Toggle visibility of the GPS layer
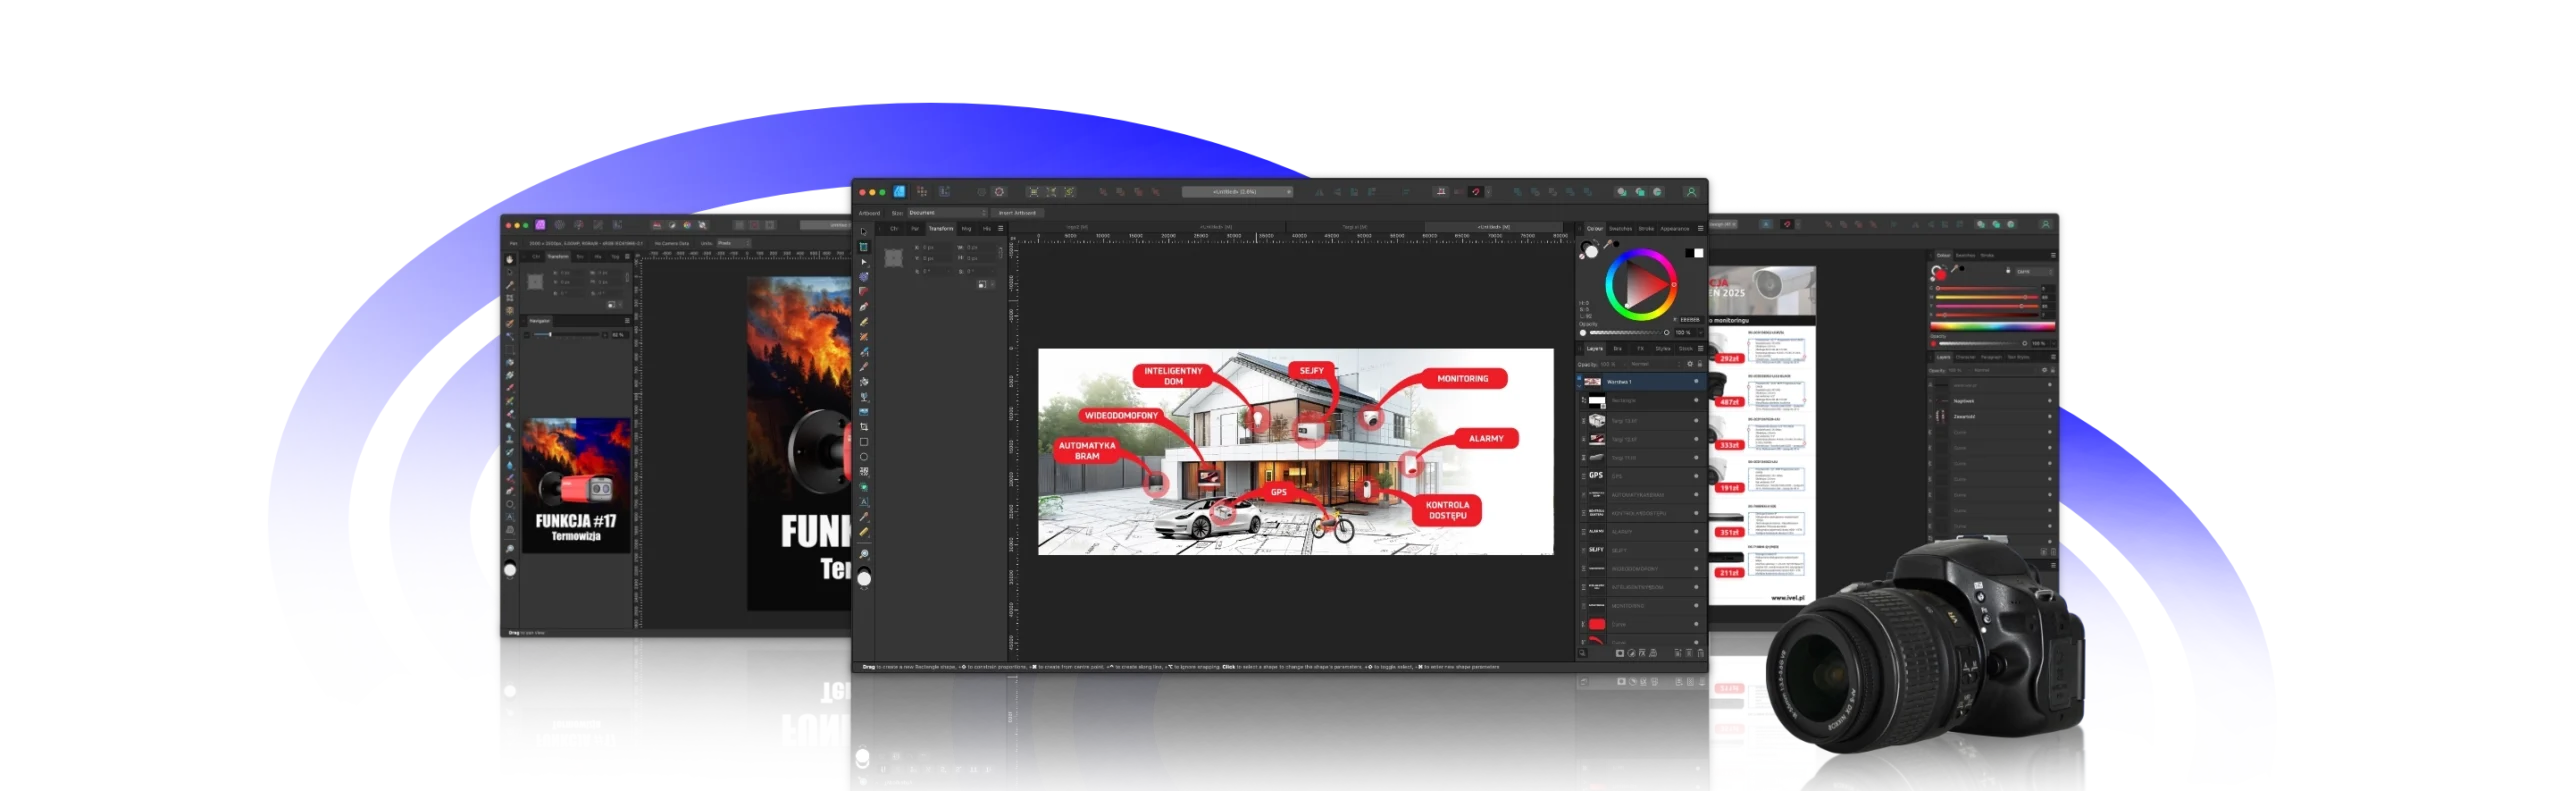Image resolution: width=2560 pixels, height=791 pixels. click(1696, 476)
